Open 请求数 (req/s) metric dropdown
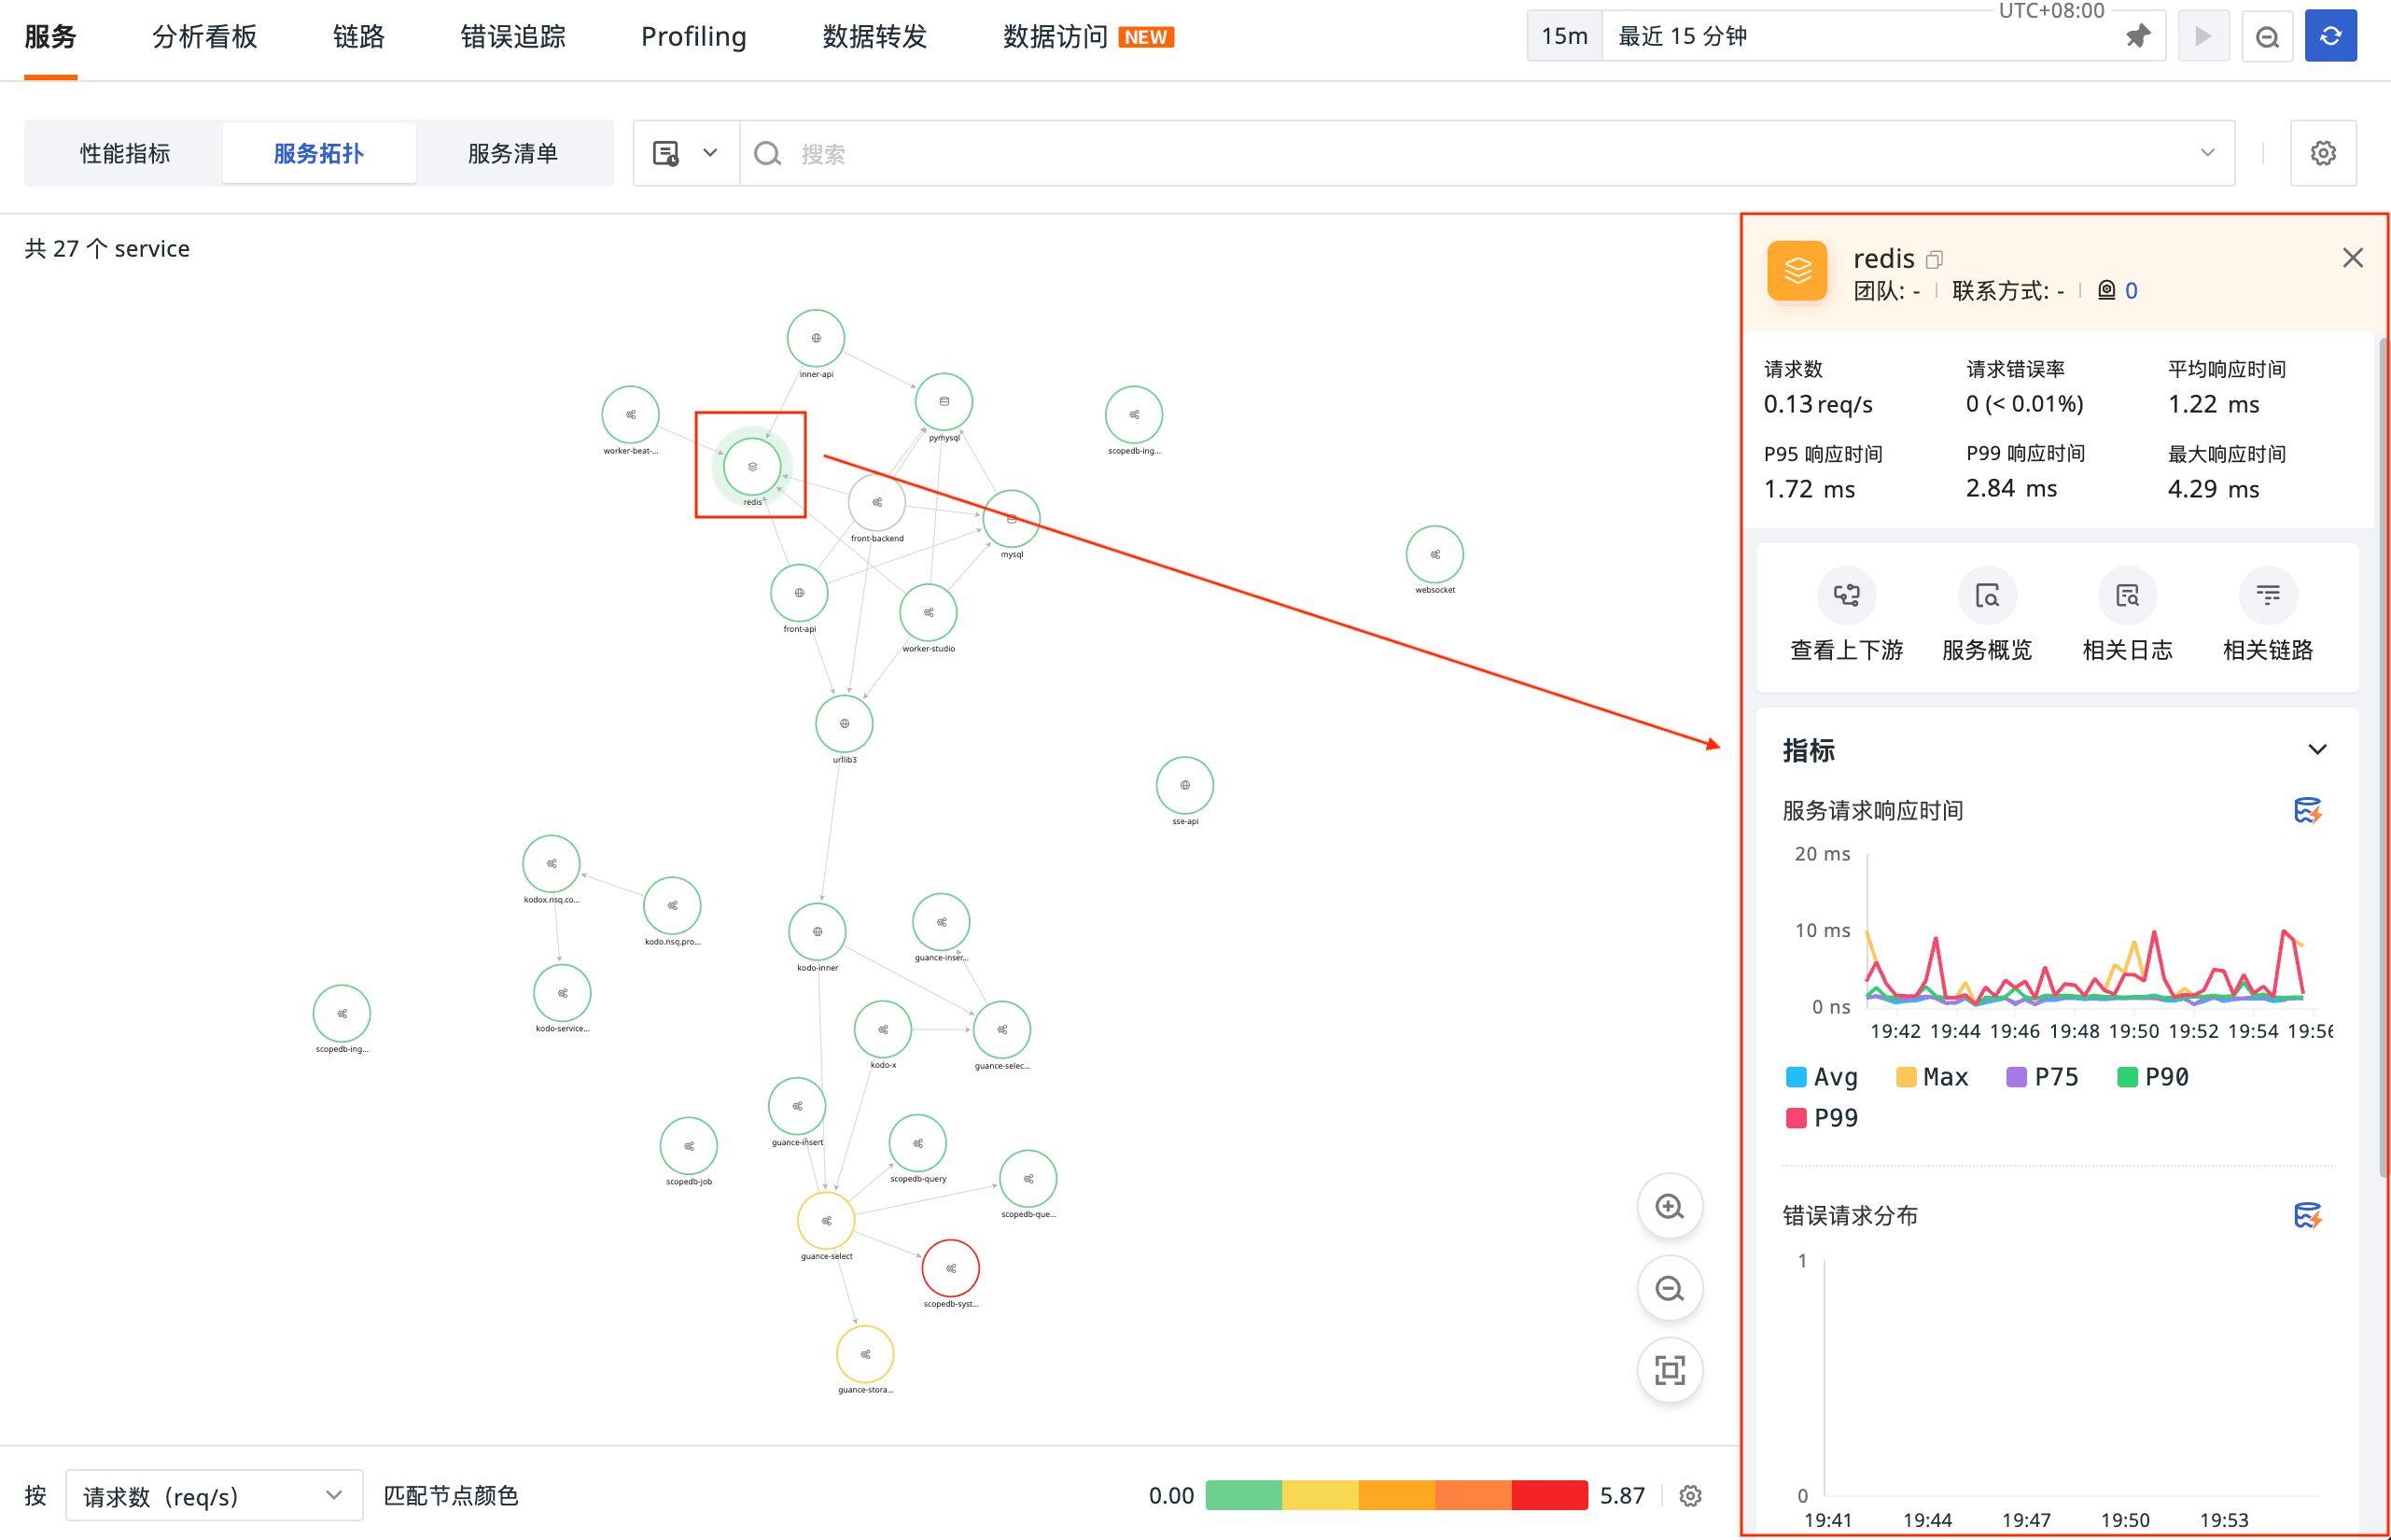 coord(213,1496)
